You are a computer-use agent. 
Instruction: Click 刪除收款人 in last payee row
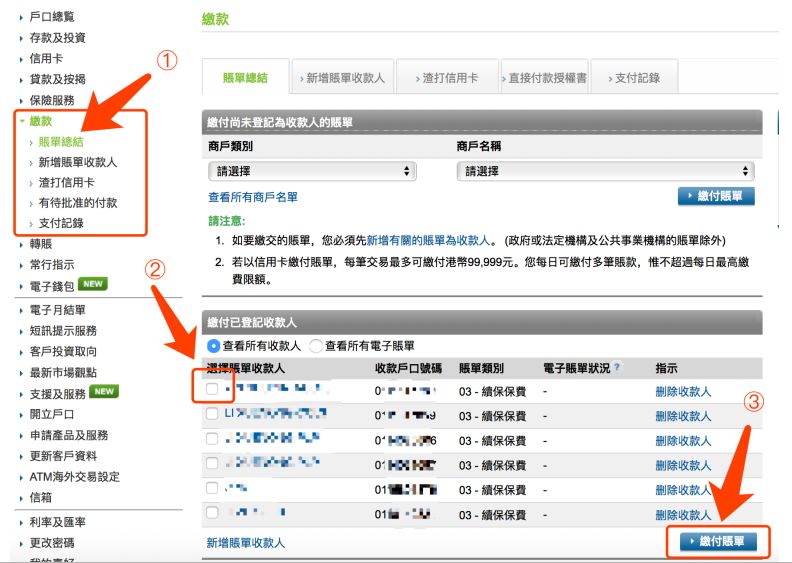683,515
